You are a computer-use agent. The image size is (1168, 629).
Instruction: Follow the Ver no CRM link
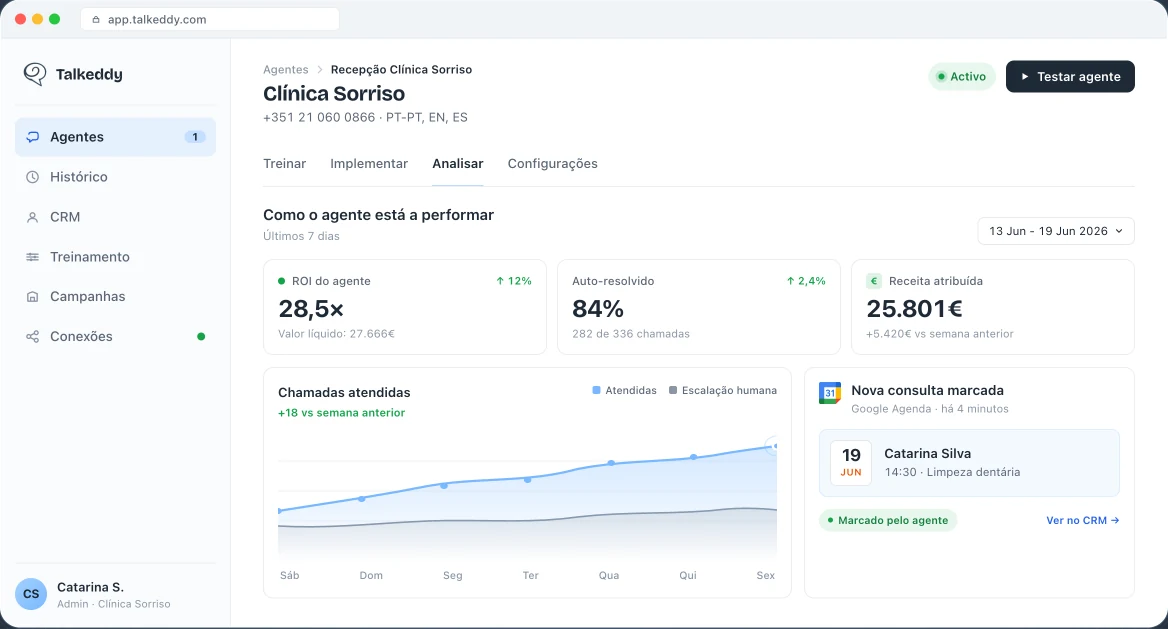tap(1082, 520)
